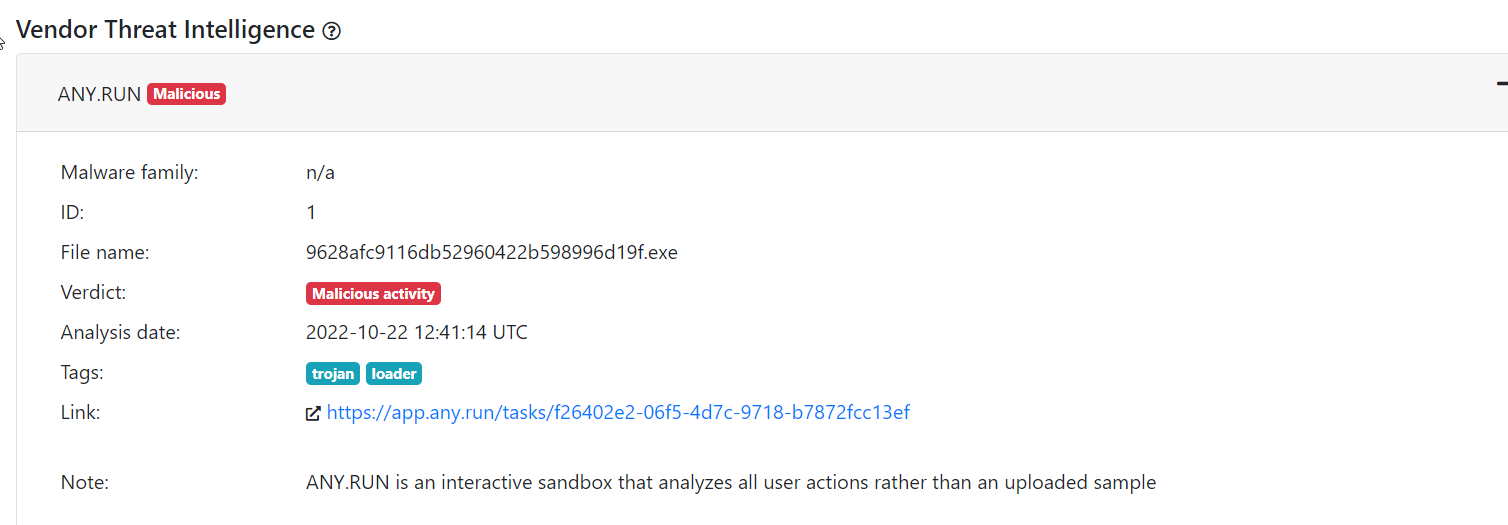Click the File name label
Screen dimensions: 1508x525
[105, 252]
